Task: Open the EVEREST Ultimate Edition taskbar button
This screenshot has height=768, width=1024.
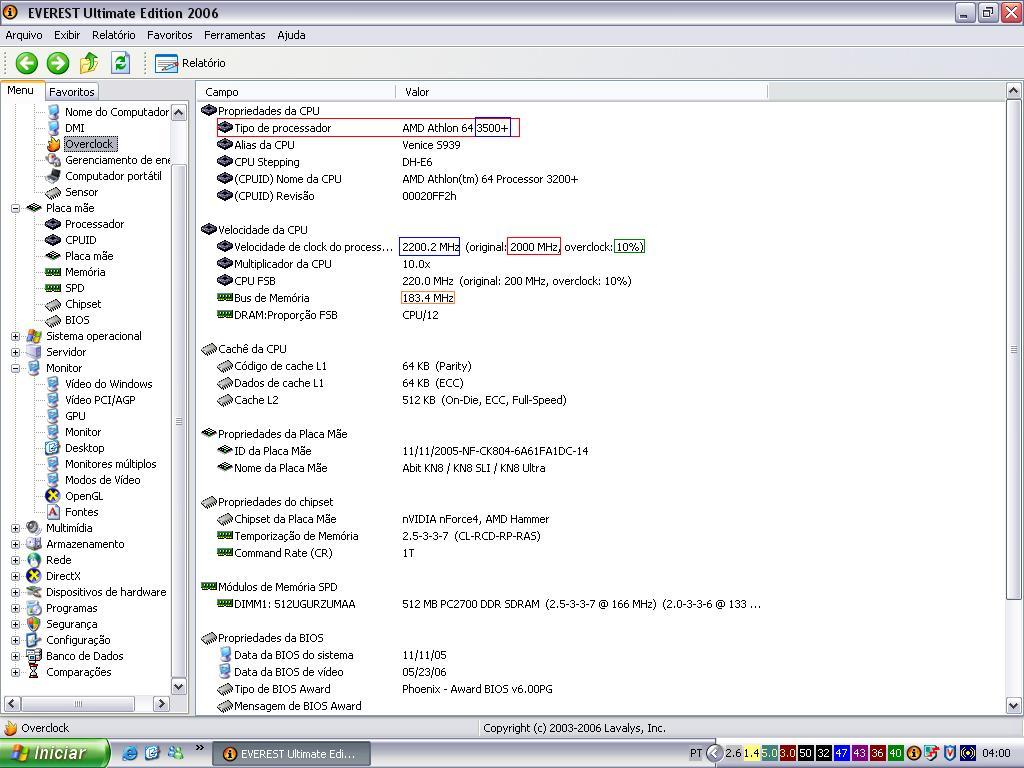Action: click(x=292, y=754)
